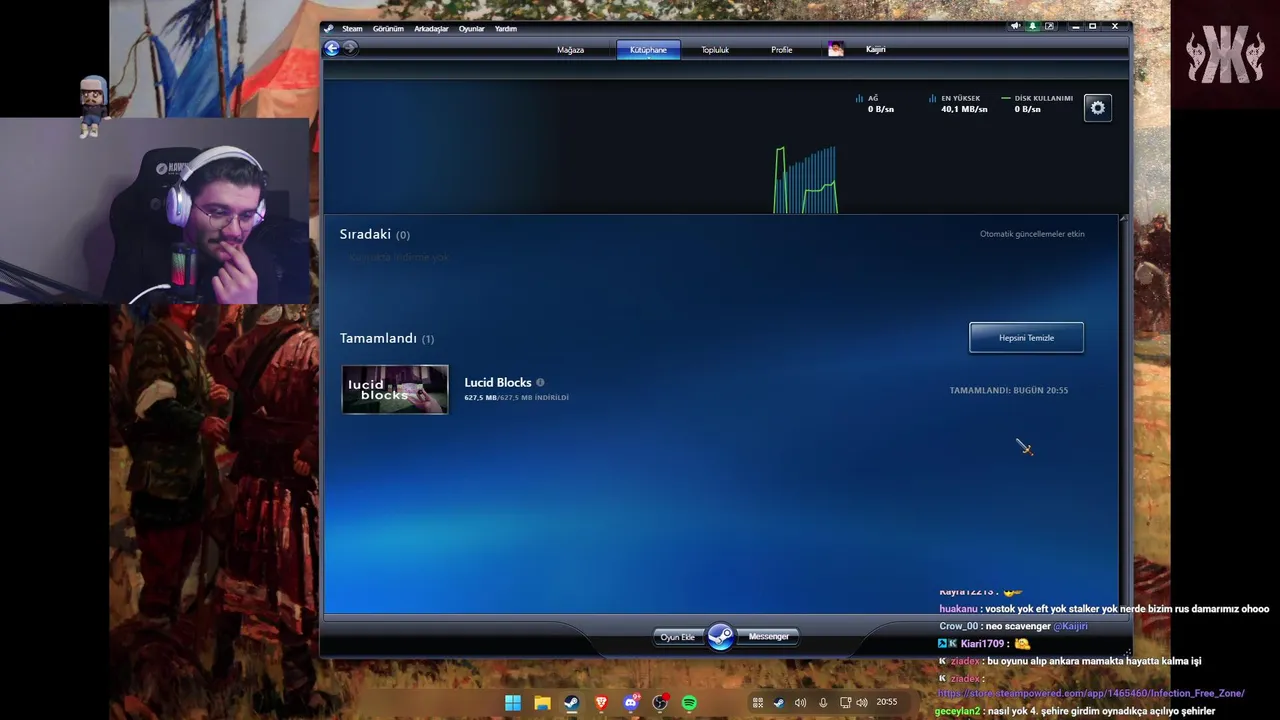Click the geceylan2 username in chat
Screen dimensions: 1280x720
point(958,711)
